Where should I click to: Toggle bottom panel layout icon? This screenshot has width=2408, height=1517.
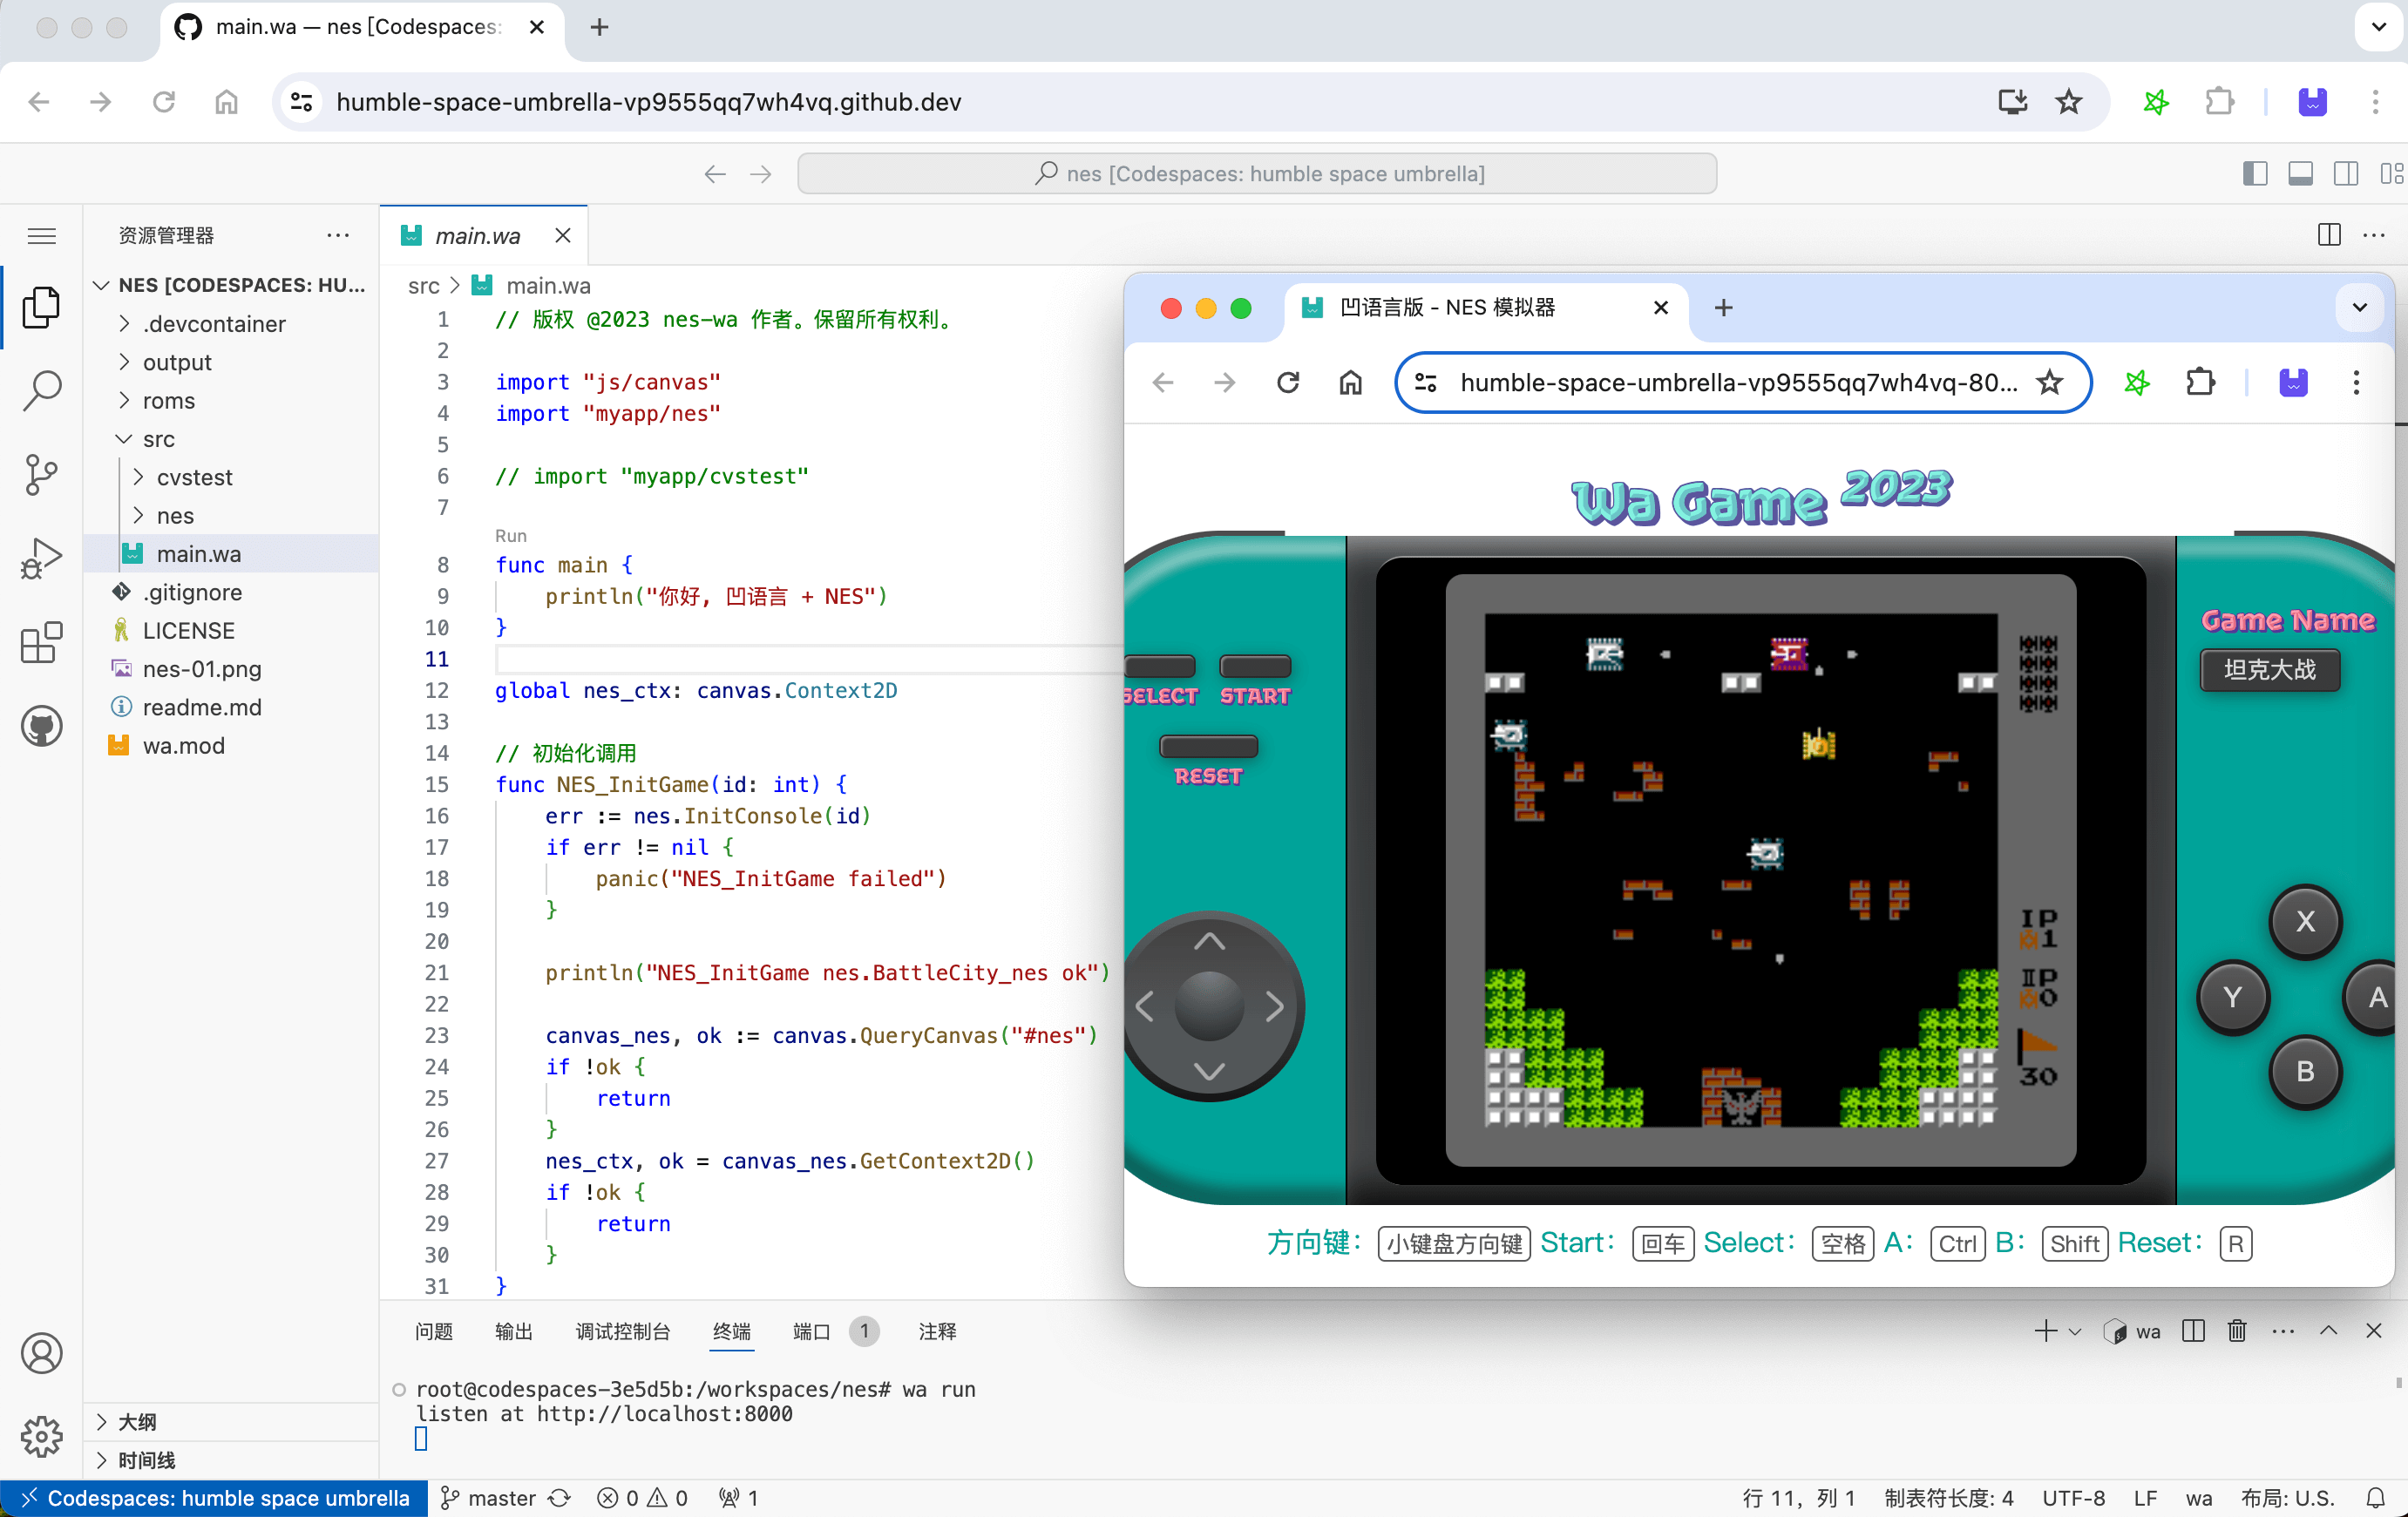pos(2300,174)
